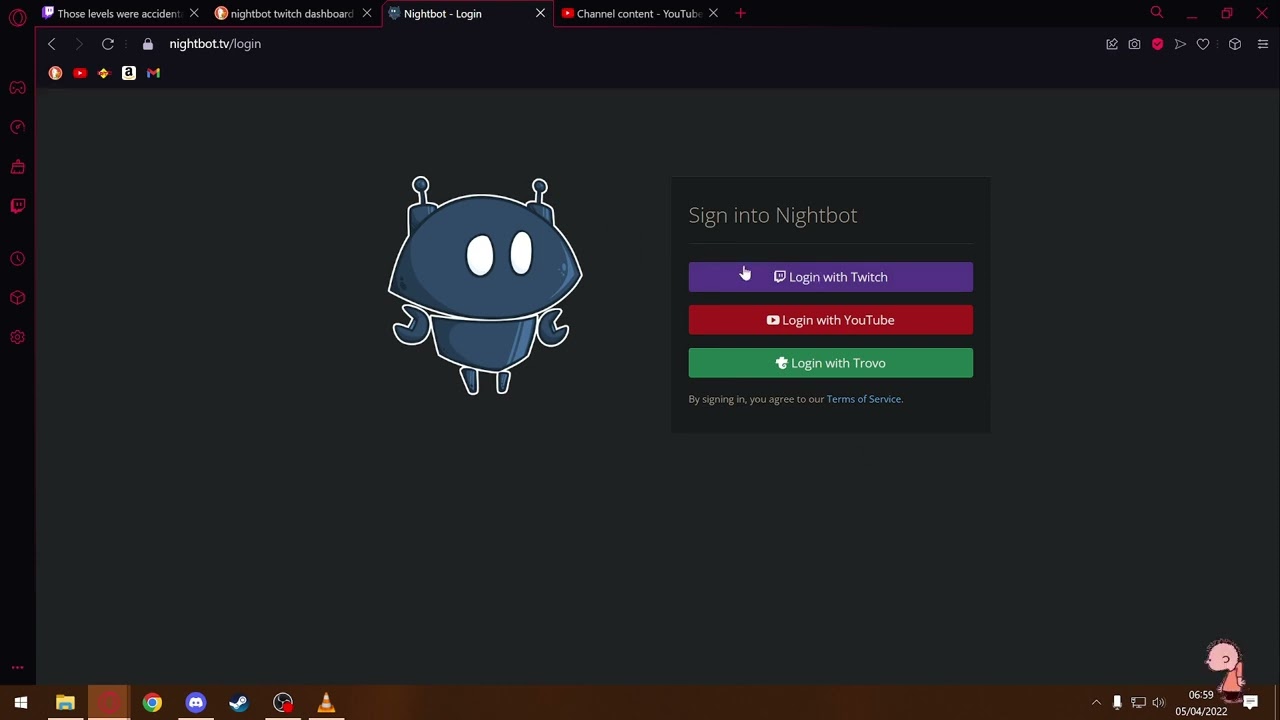Open the sidebar three-dots setup menu
This screenshot has width=1280, height=720.
(x=17, y=667)
